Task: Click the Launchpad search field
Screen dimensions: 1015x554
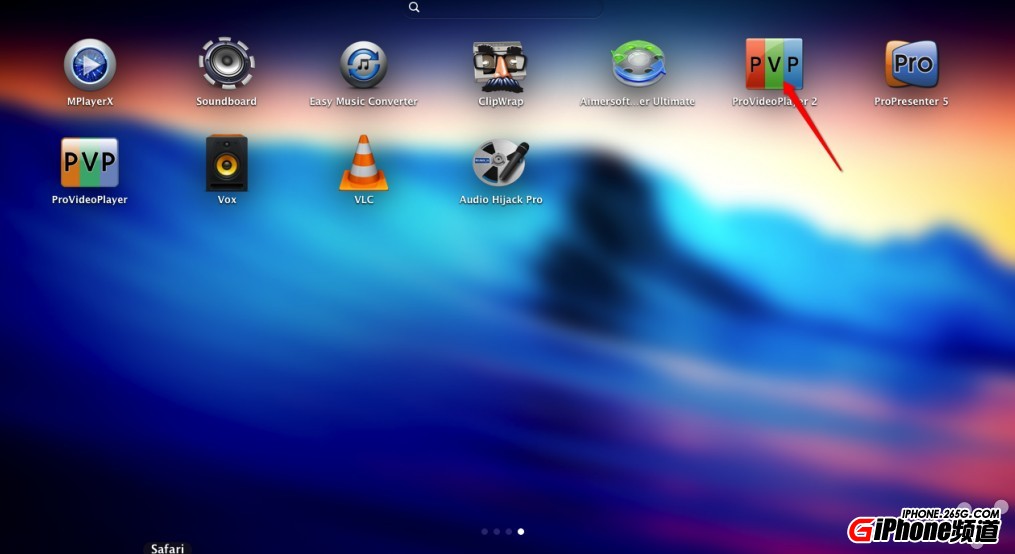Action: click(504, 8)
